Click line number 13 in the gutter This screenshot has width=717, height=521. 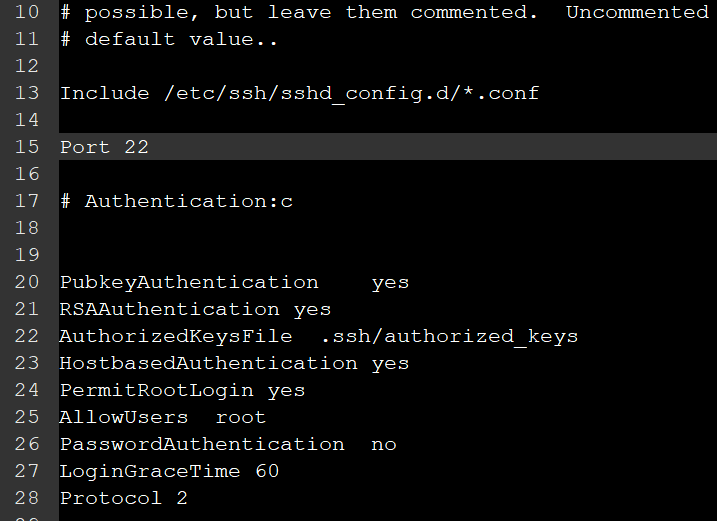coord(27,93)
